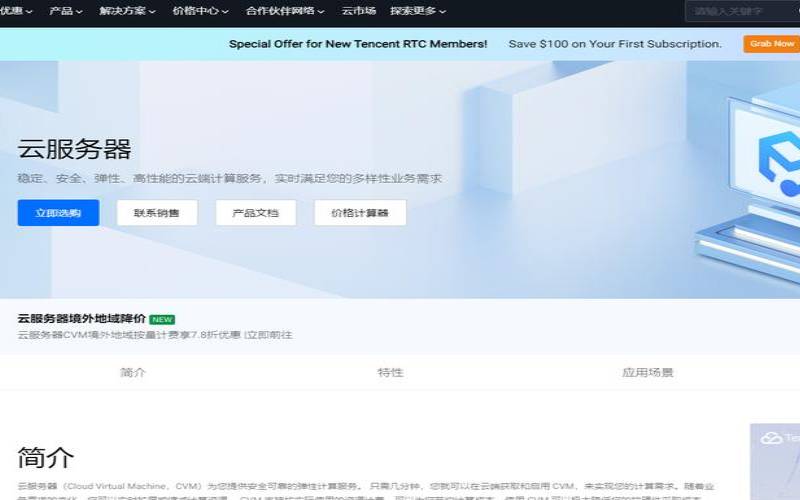
Task: Click the 云服务器 page title
Action: tap(74, 149)
